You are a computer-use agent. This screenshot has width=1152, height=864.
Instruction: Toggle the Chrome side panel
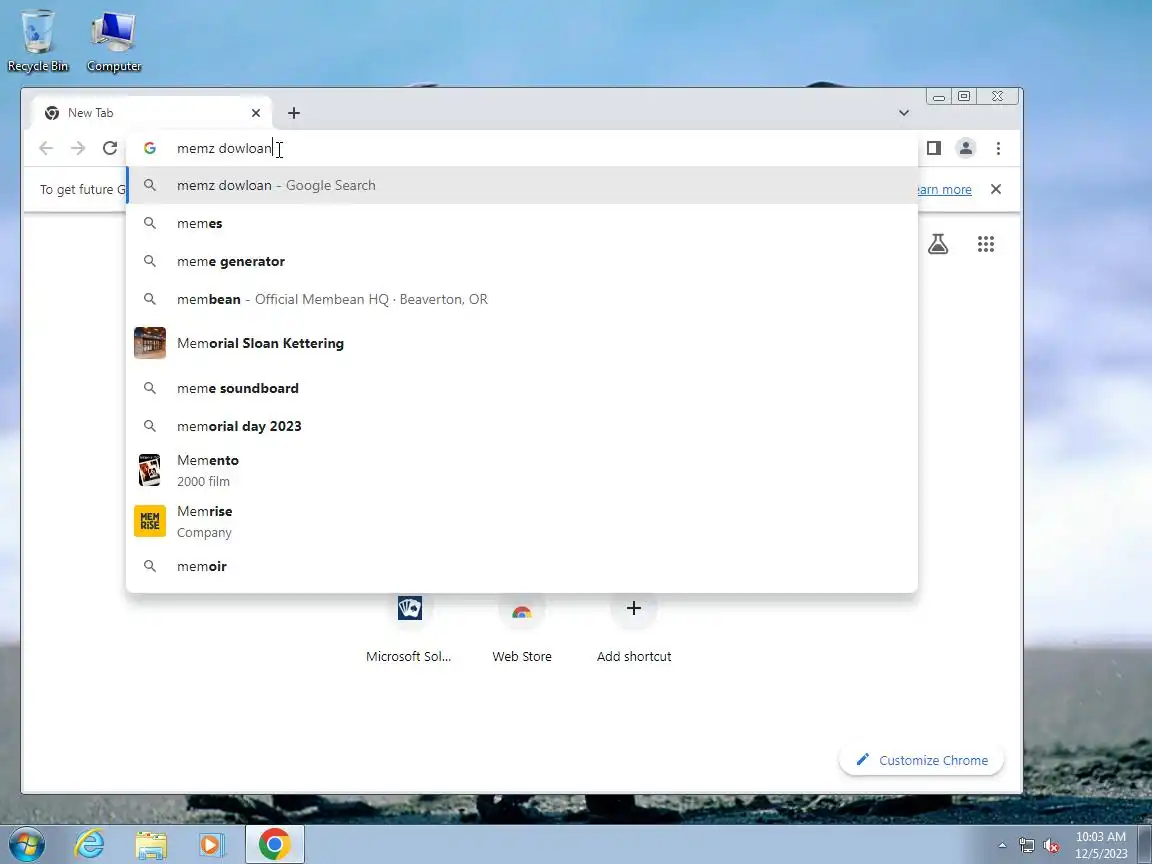click(934, 148)
